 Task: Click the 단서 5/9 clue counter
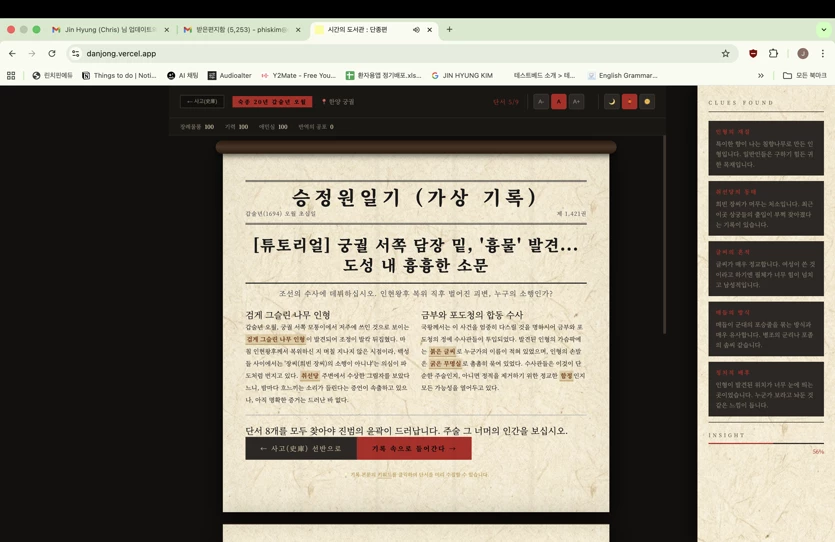(505, 102)
